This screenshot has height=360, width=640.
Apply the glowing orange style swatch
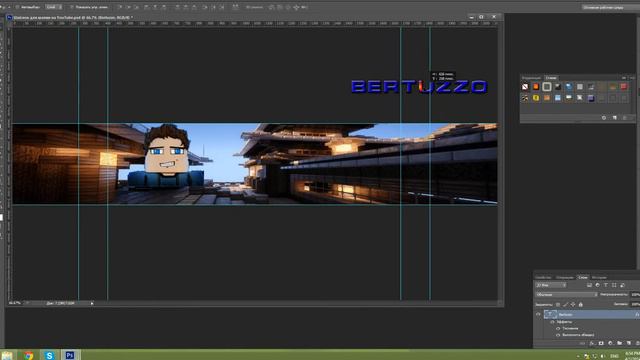536,87
